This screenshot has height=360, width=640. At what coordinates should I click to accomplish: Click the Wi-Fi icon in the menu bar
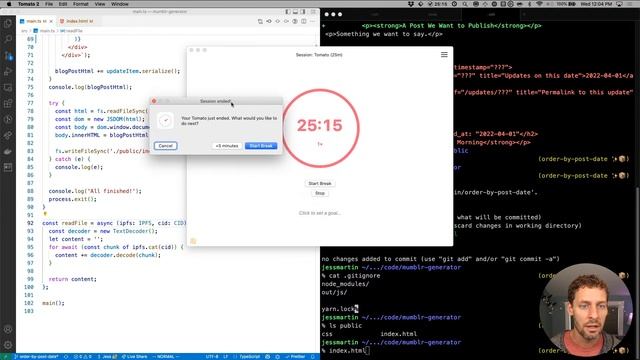click(540, 4)
